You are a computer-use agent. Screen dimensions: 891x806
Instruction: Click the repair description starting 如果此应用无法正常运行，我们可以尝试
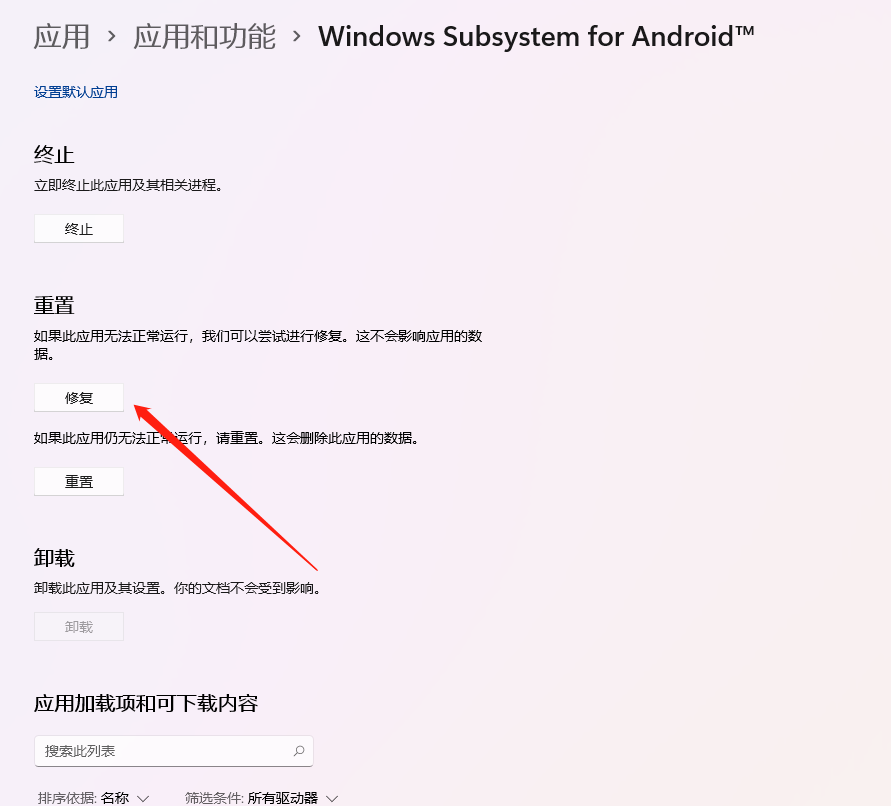258,345
